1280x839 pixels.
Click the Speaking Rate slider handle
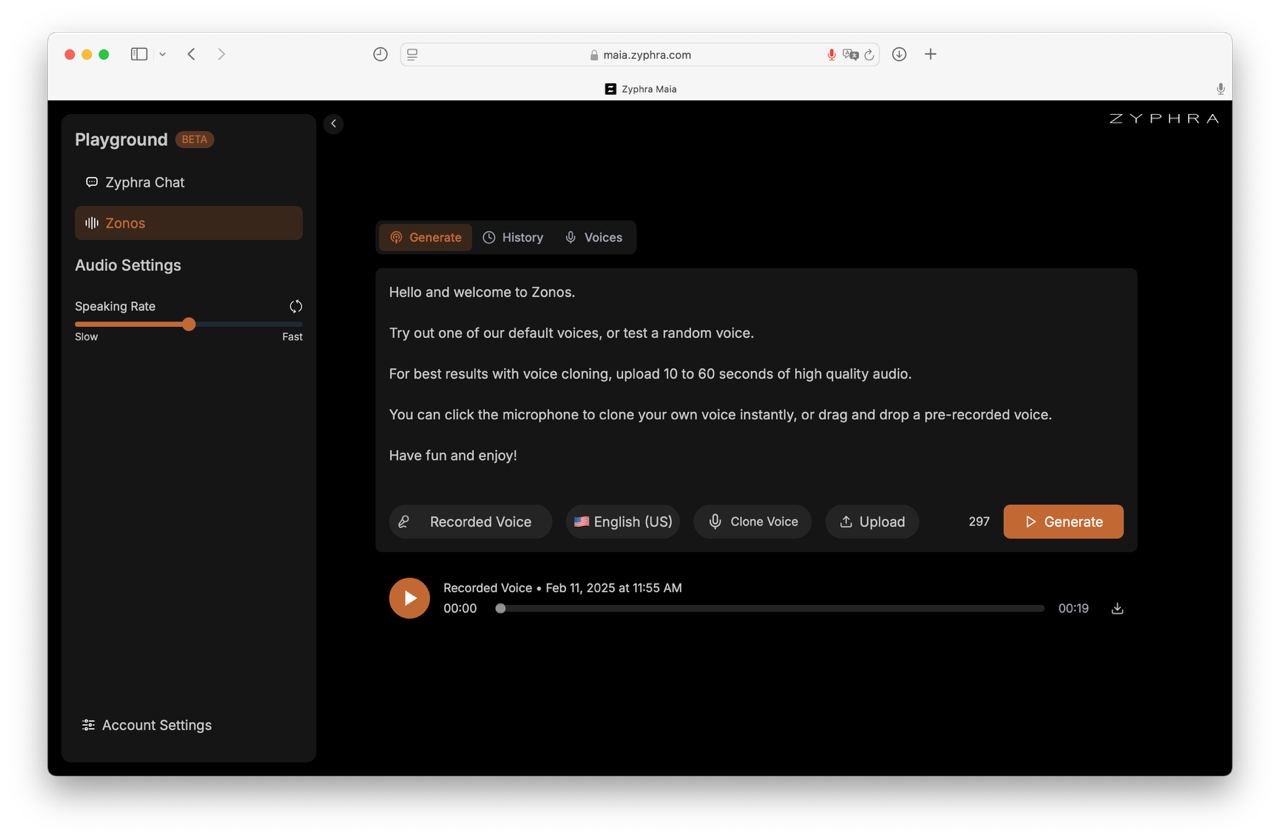point(189,324)
